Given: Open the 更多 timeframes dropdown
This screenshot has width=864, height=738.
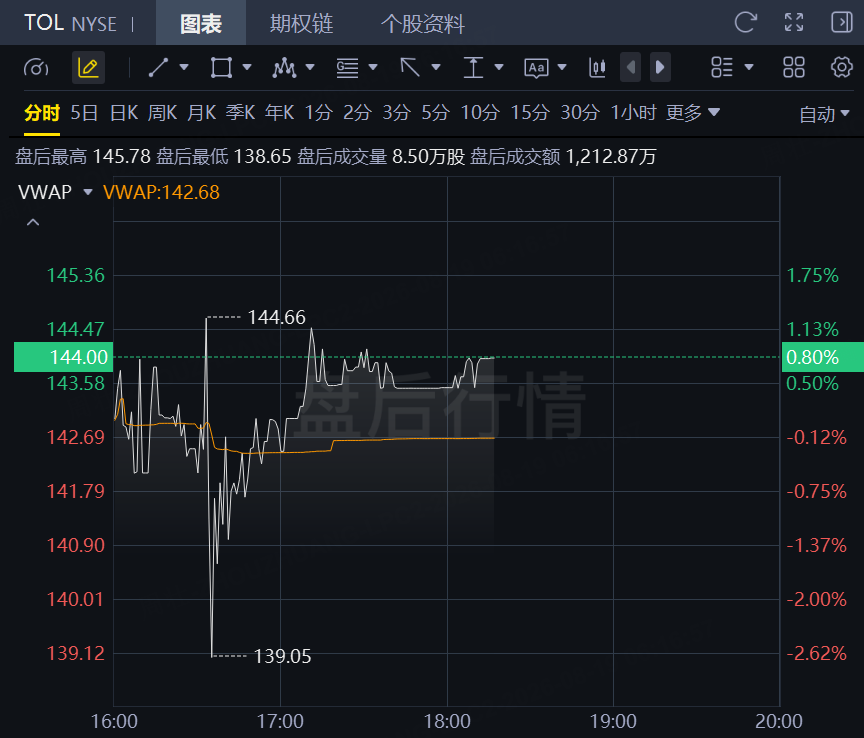Looking at the screenshot, I should tap(693, 113).
